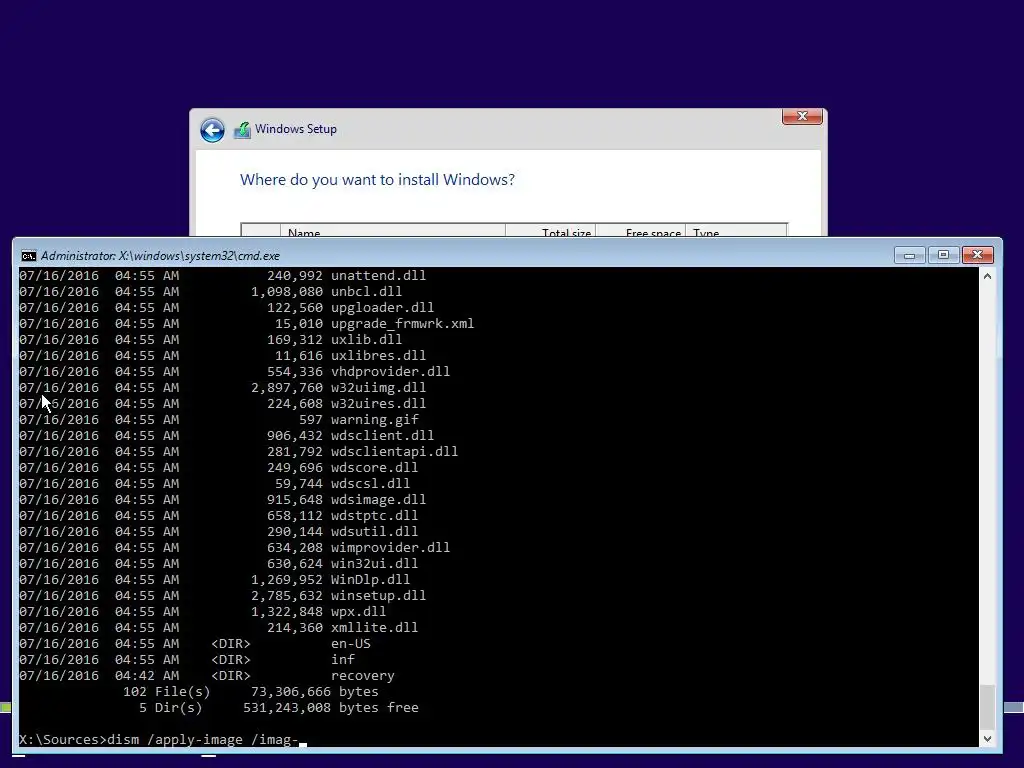Screen dimensions: 1024x768
Task: Click the uxlib.dll entry
Action: tap(366, 340)
